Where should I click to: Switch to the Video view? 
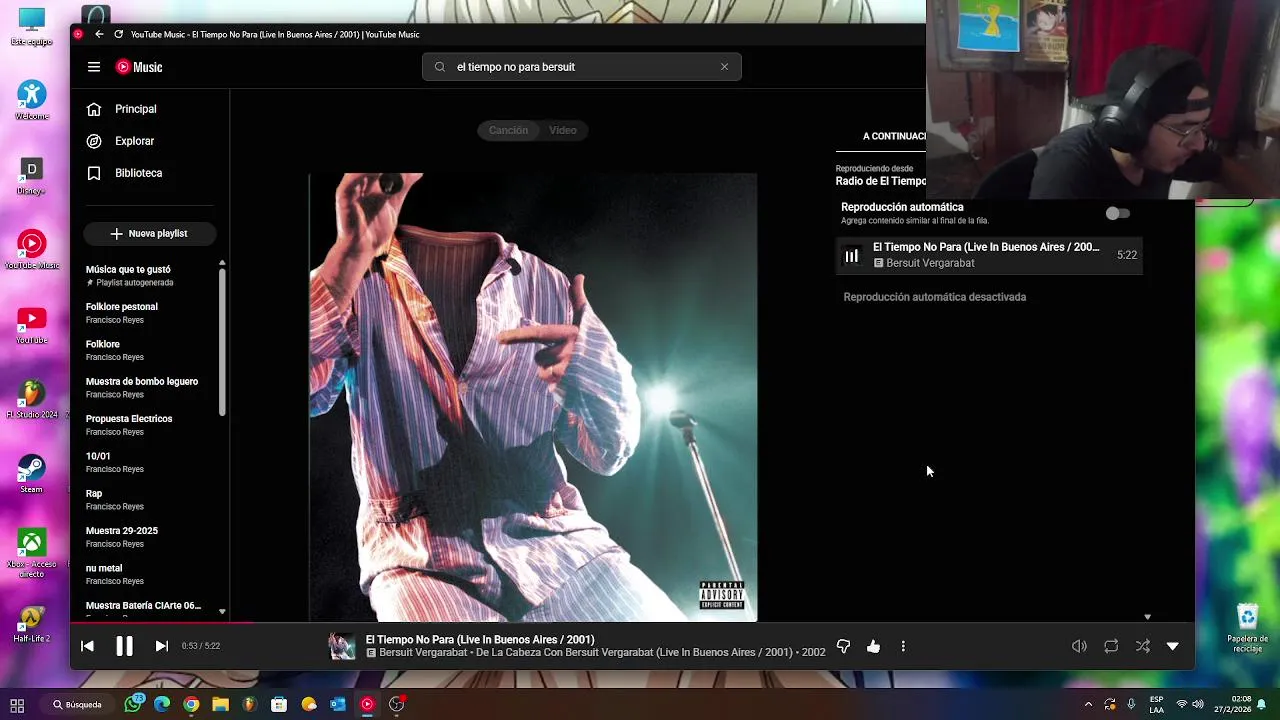point(563,130)
